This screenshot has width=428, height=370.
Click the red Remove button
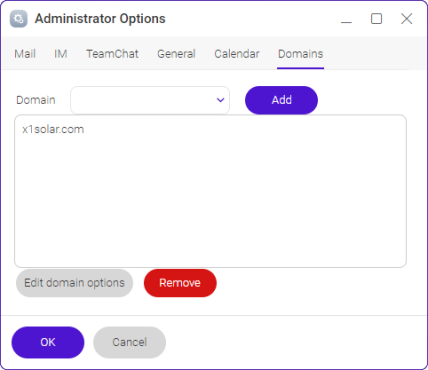[x=180, y=283]
